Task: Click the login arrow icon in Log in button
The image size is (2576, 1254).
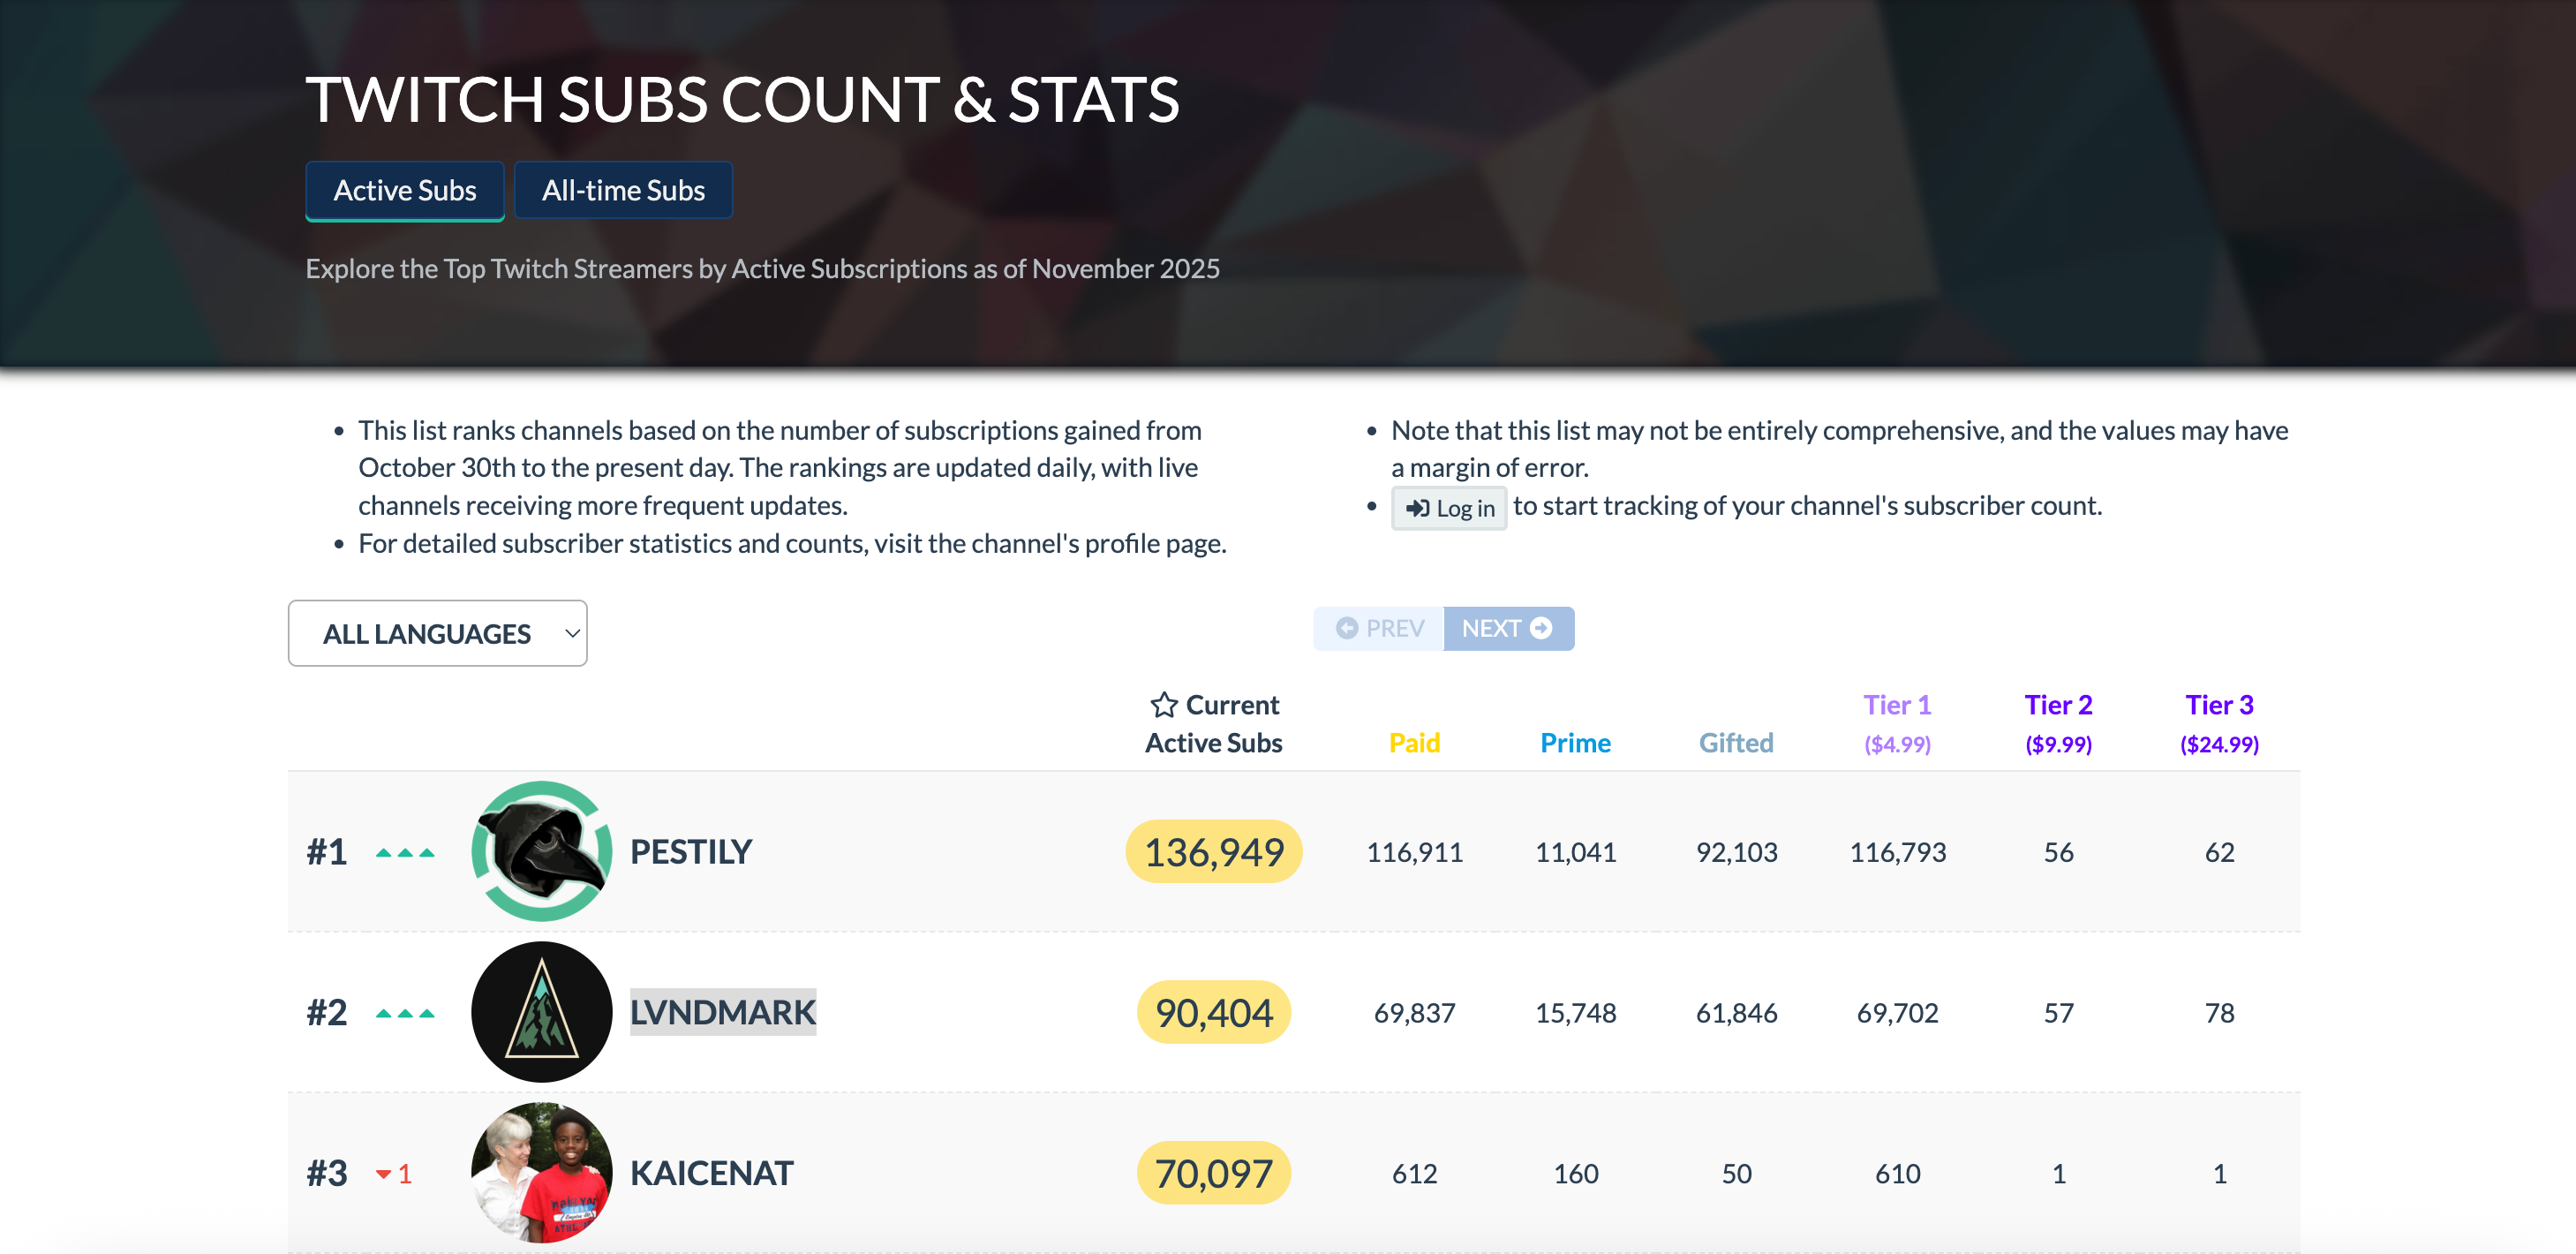Action: (1417, 508)
